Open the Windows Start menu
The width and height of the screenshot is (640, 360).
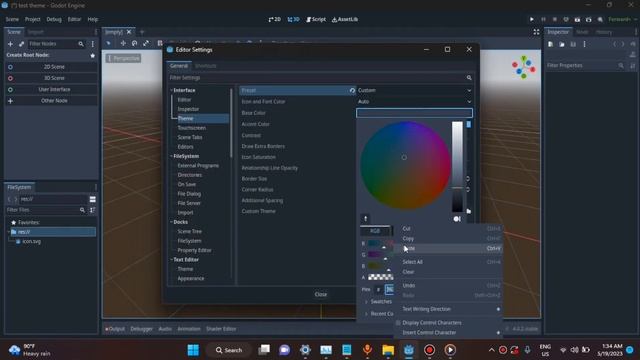click(193, 350)
